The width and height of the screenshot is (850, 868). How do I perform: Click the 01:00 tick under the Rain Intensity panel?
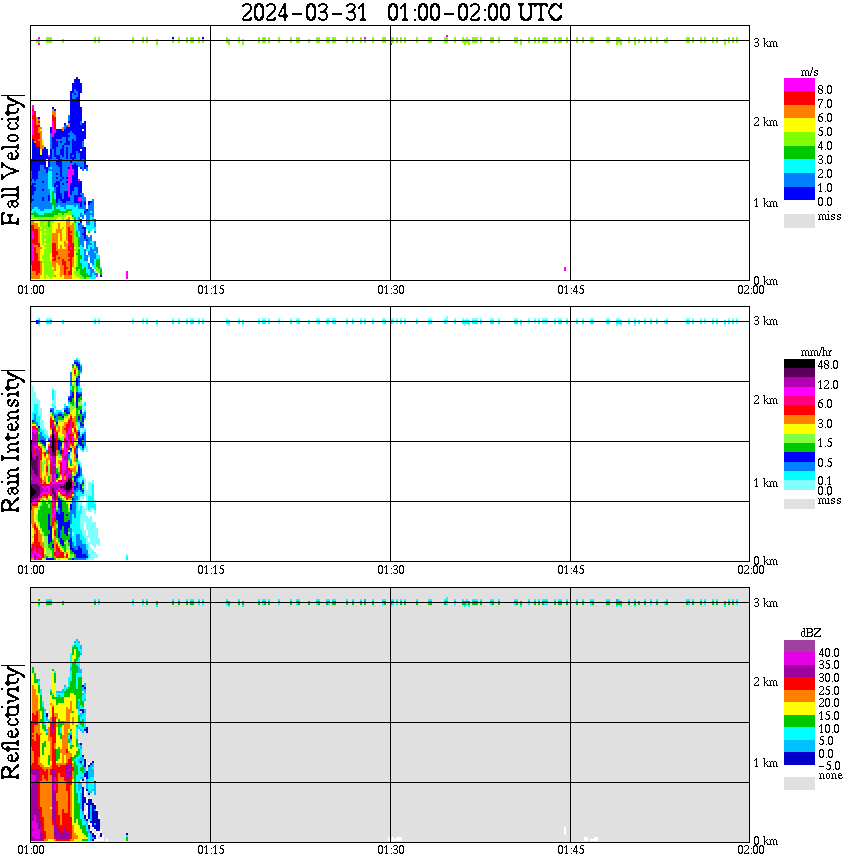click(31, 570)
